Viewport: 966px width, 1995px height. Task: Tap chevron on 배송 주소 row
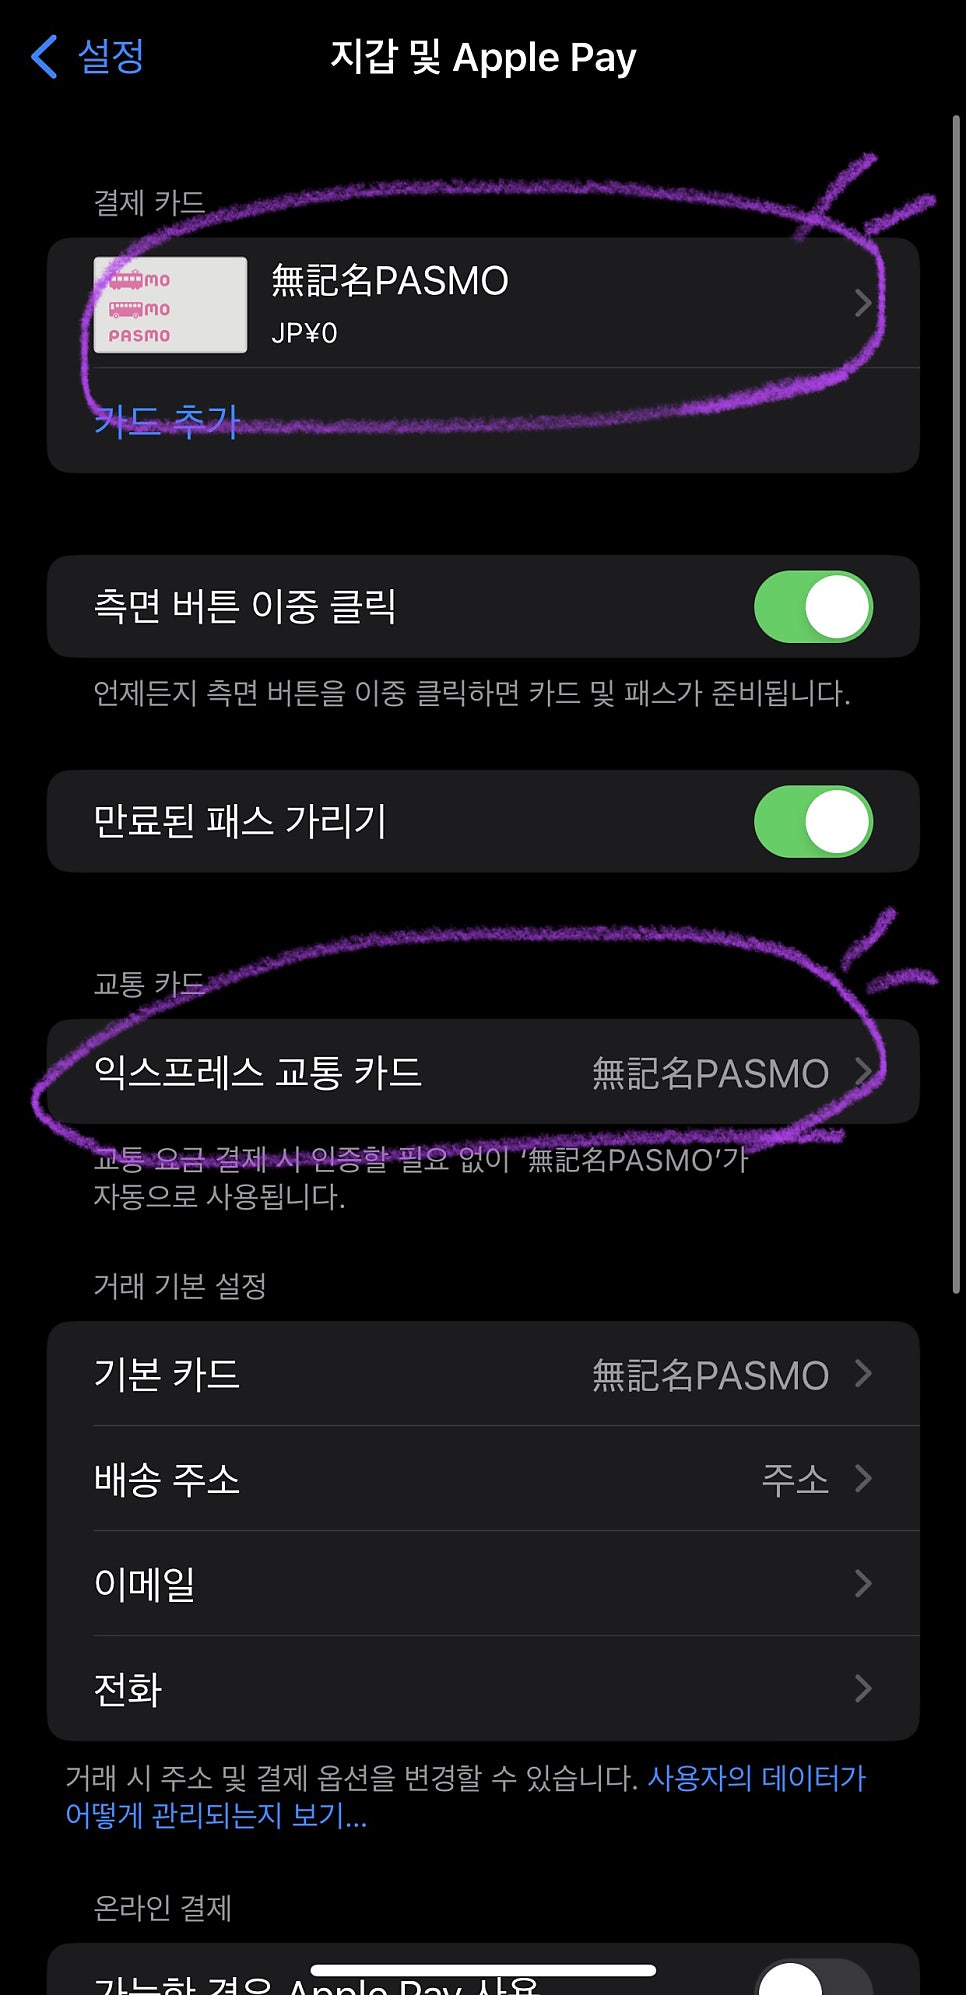863,1478
